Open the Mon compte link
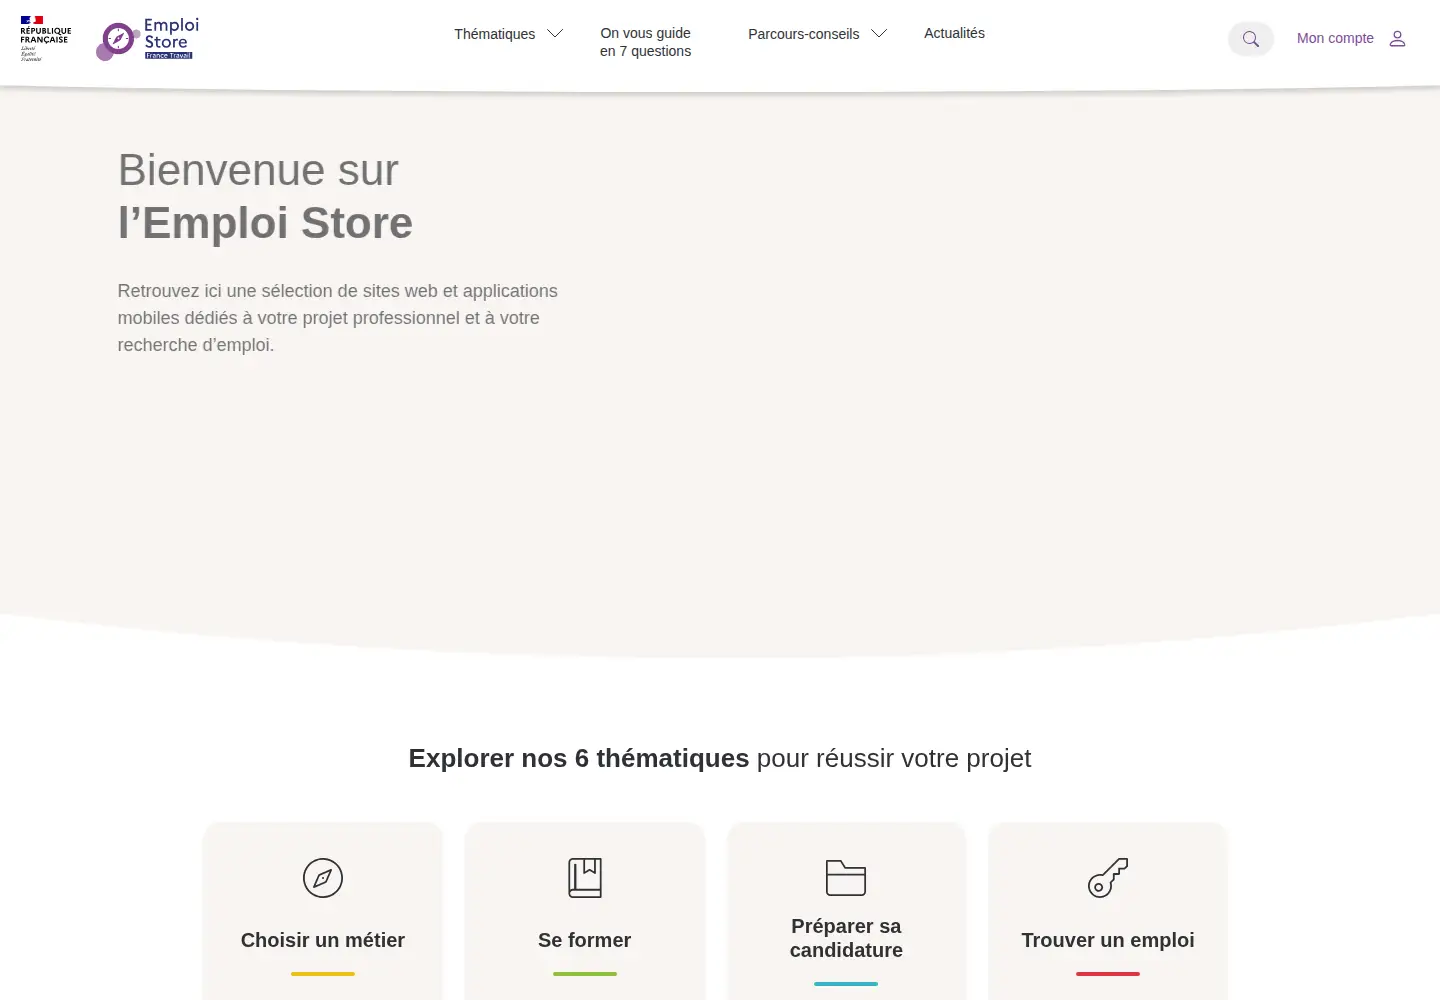Viewport: 1440px width, 1000px height. pos(1335,38)
